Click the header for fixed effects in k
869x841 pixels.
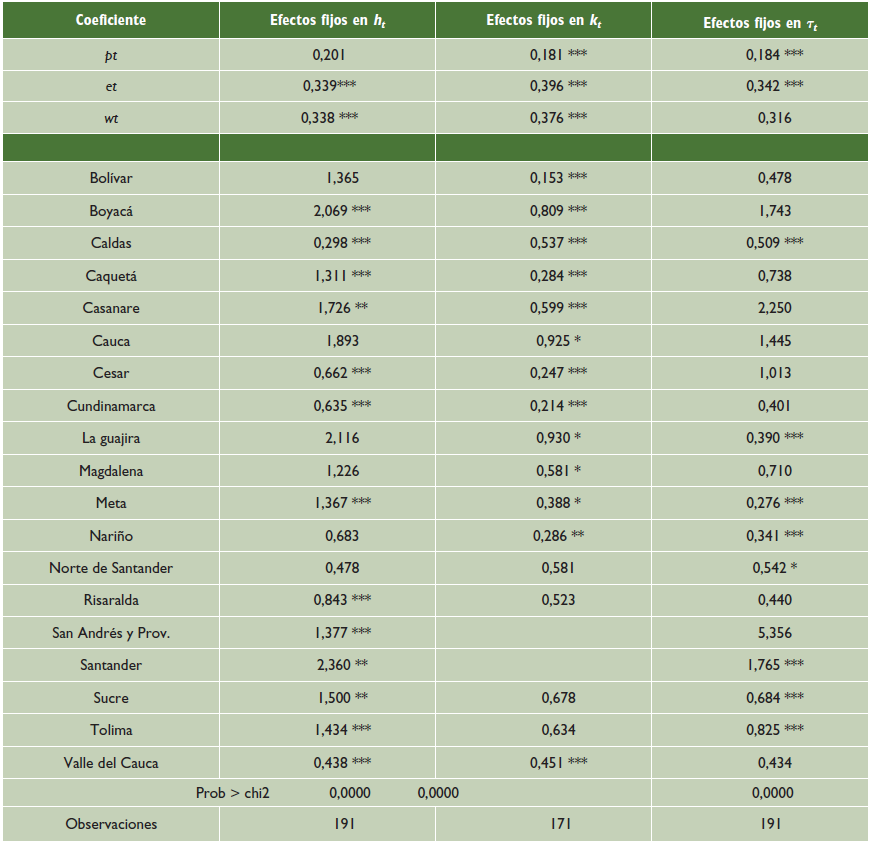(543, 20)
